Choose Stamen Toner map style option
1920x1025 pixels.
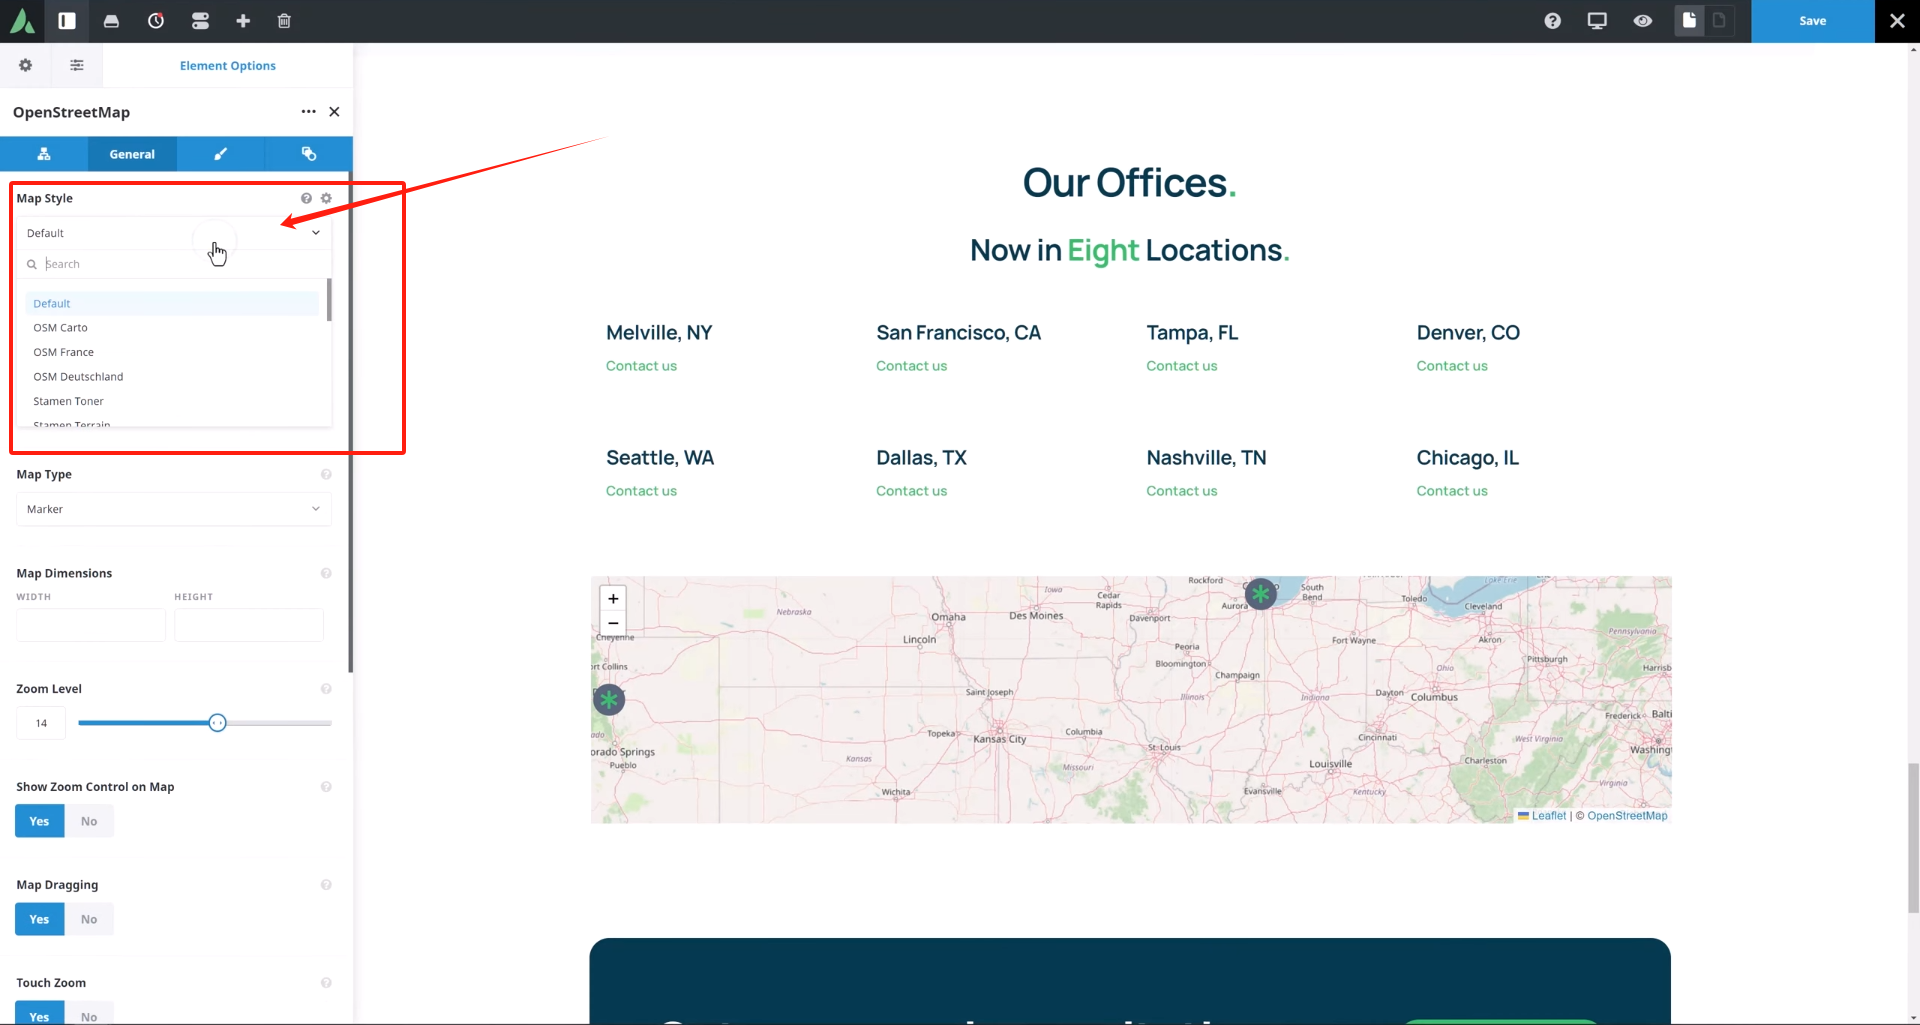click(x=68, y=401)
